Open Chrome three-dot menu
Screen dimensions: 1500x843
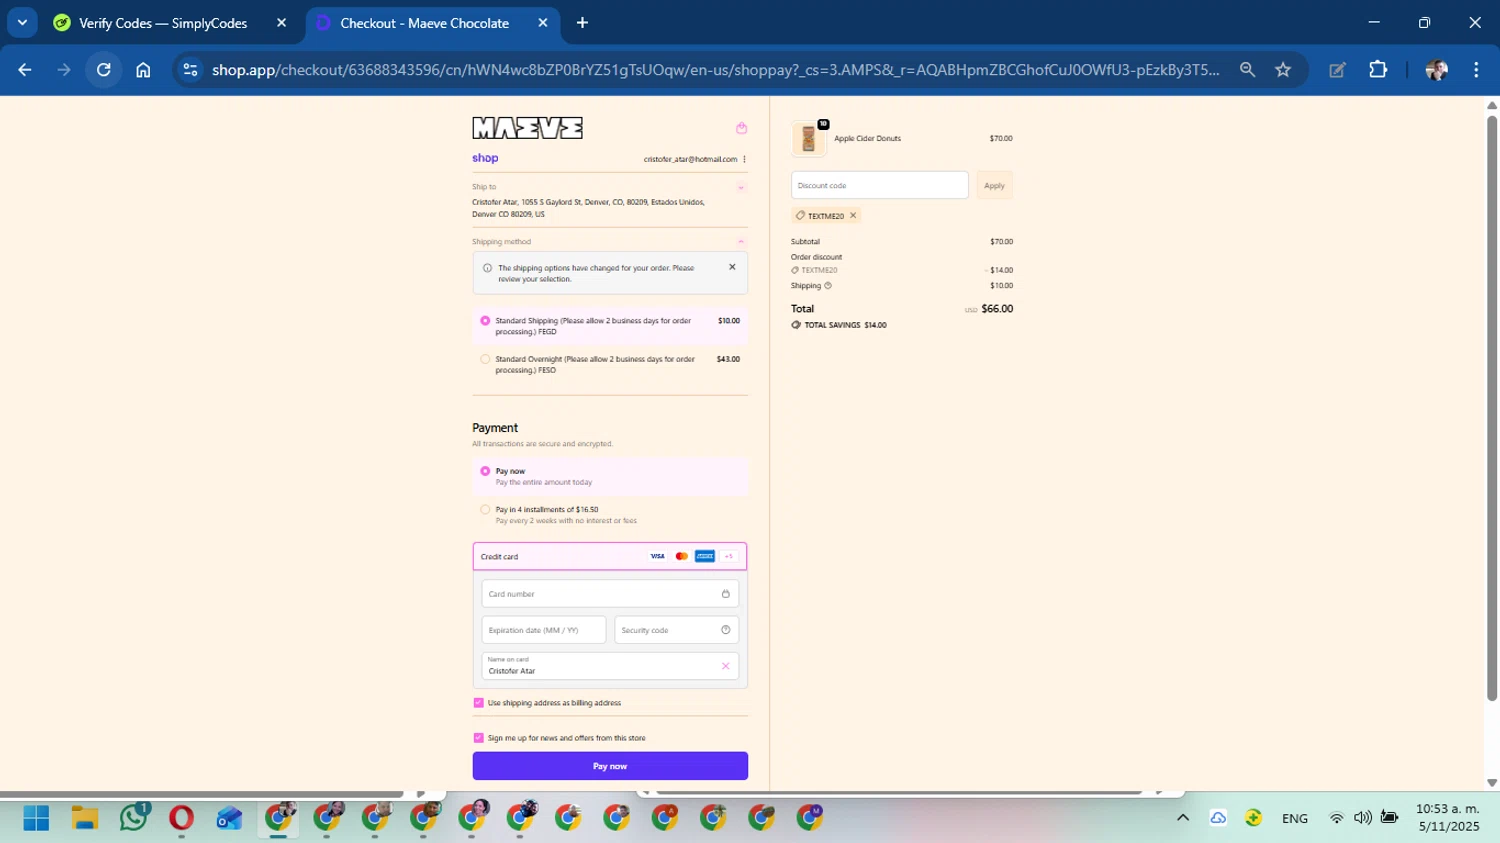click(1476, 70)
